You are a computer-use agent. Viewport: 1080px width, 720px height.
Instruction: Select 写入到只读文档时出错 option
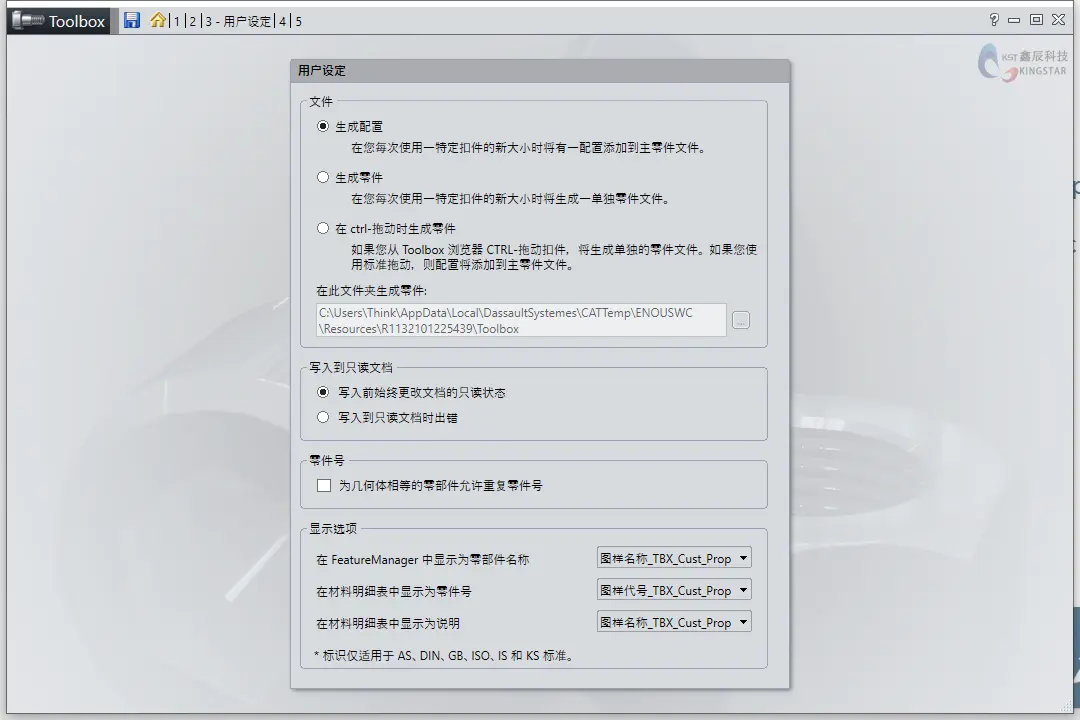coord(323,417)
